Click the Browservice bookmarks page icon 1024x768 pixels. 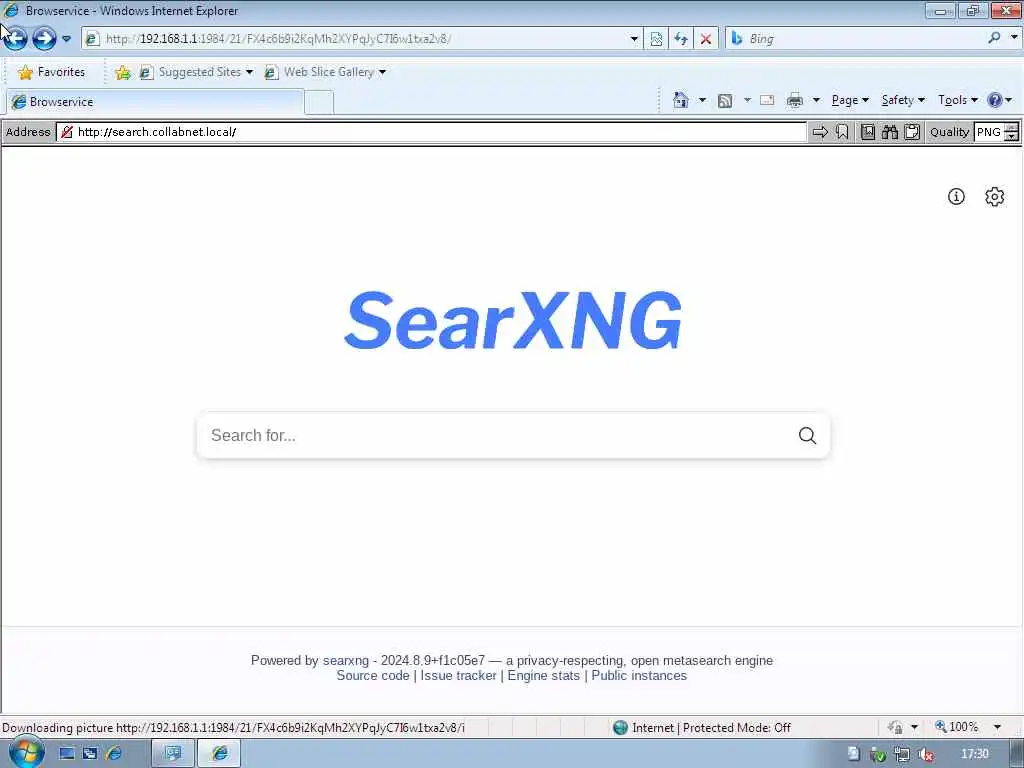pos(867,132)
